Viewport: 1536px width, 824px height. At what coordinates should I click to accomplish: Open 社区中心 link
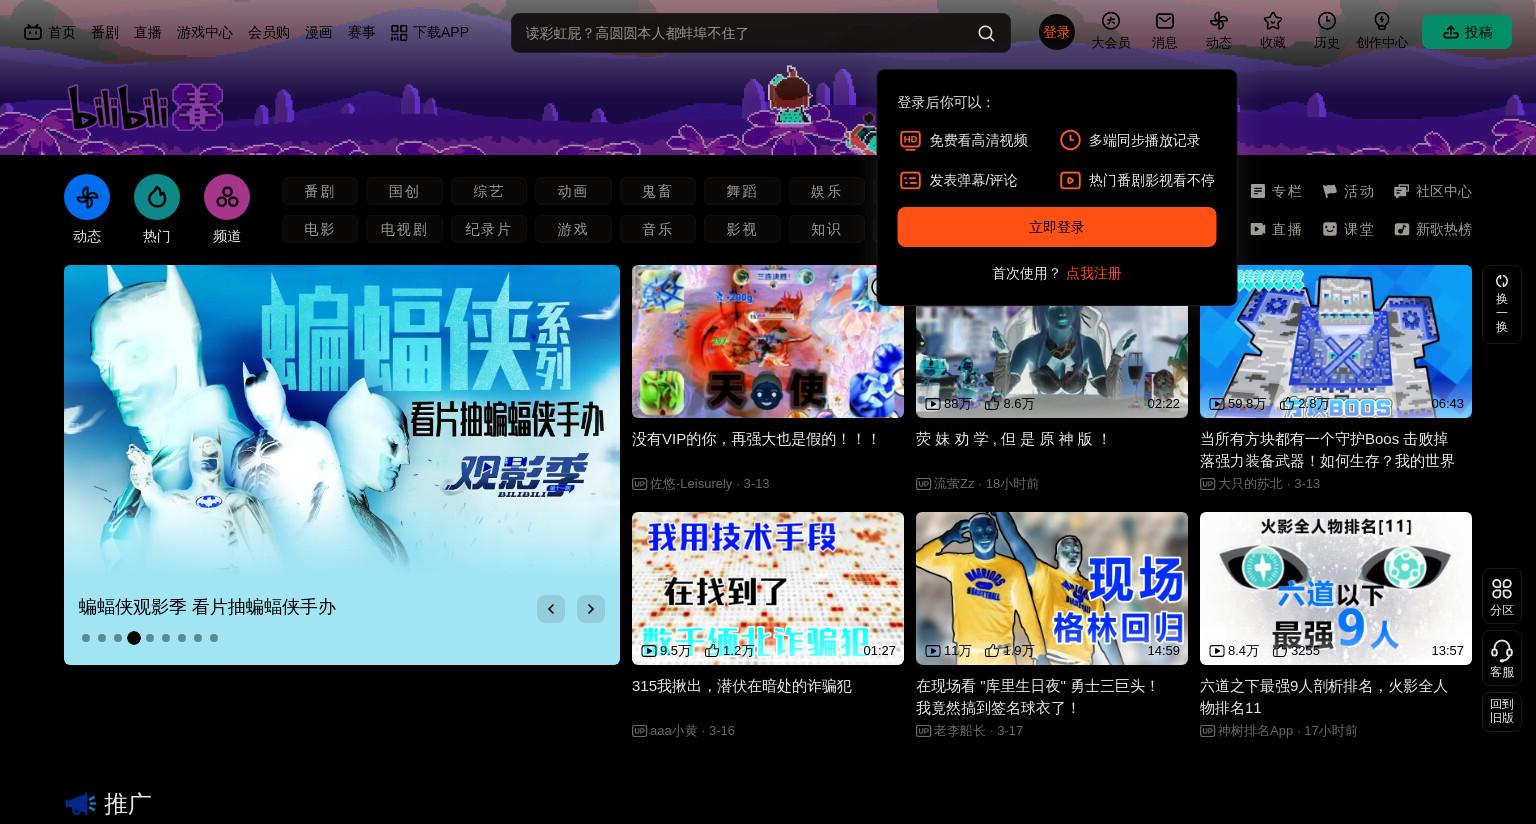click(1433, 191)
